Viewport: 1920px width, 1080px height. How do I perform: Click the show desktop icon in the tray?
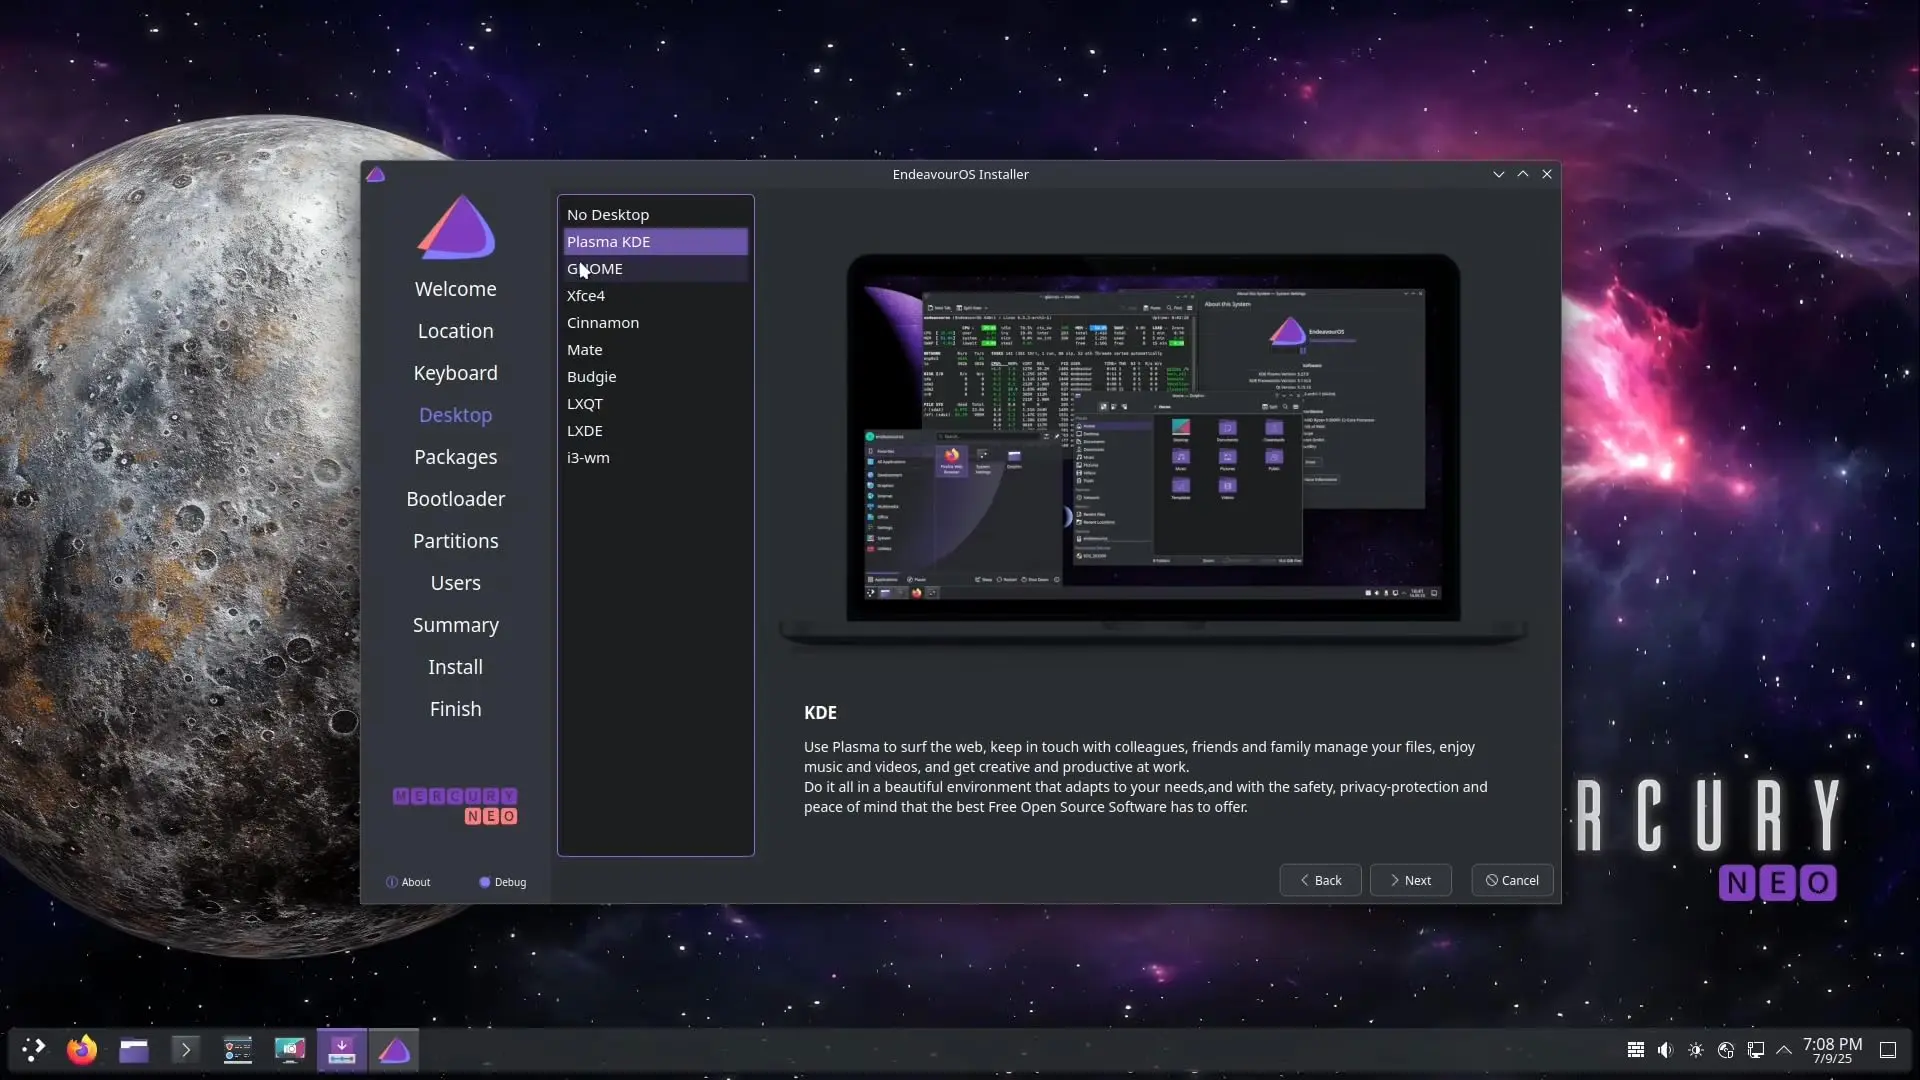point(1888,1050)
